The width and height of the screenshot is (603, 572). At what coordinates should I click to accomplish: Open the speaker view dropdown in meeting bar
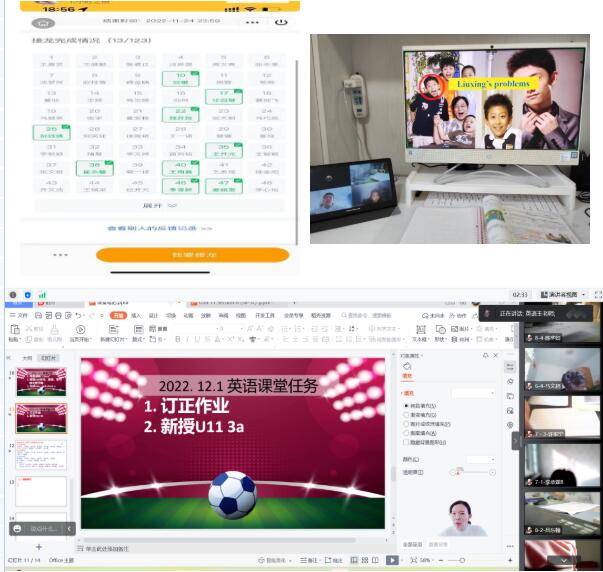[x=563, y=295]
